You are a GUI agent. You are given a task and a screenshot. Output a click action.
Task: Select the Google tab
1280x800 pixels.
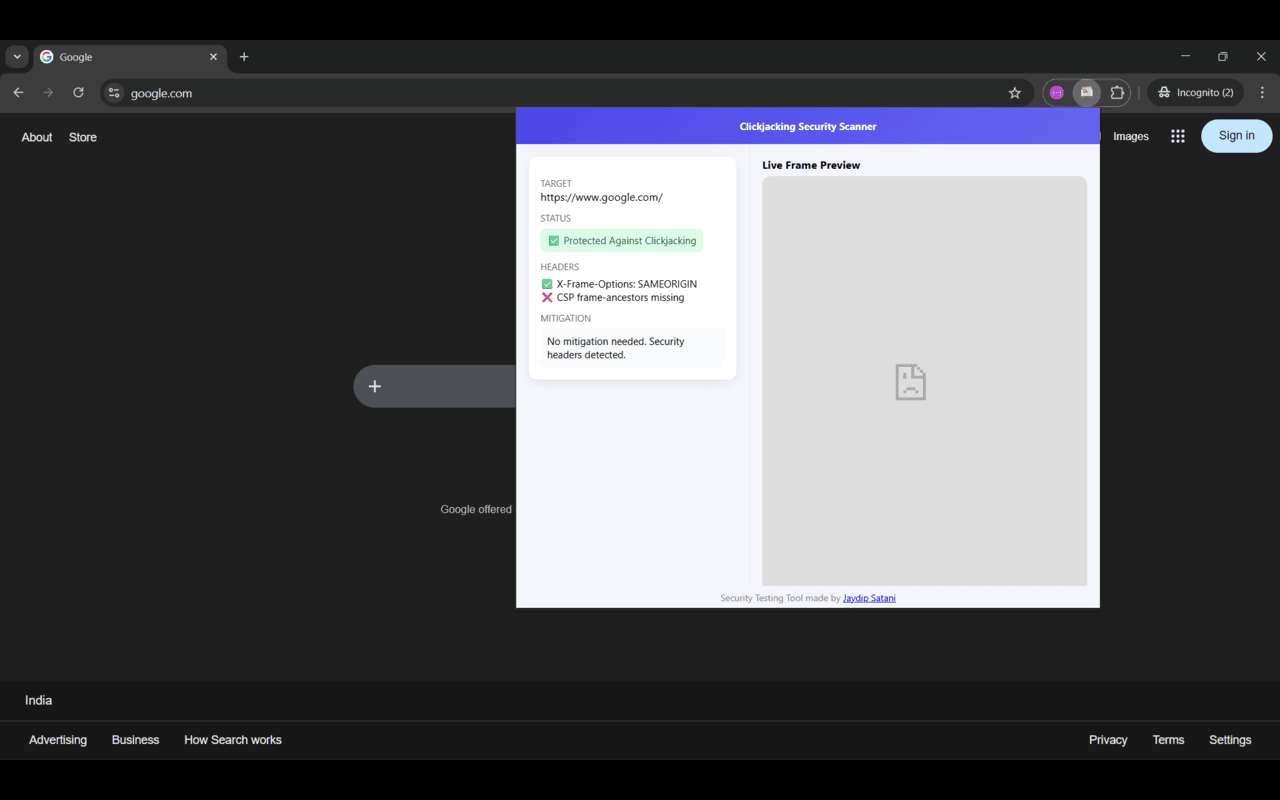(130, 57)
